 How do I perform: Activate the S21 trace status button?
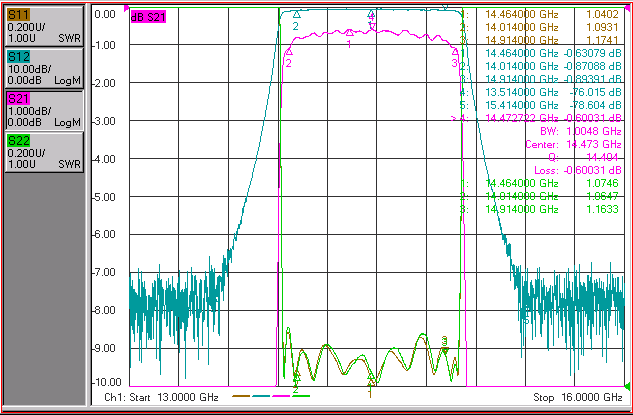(x=44, y=111)
